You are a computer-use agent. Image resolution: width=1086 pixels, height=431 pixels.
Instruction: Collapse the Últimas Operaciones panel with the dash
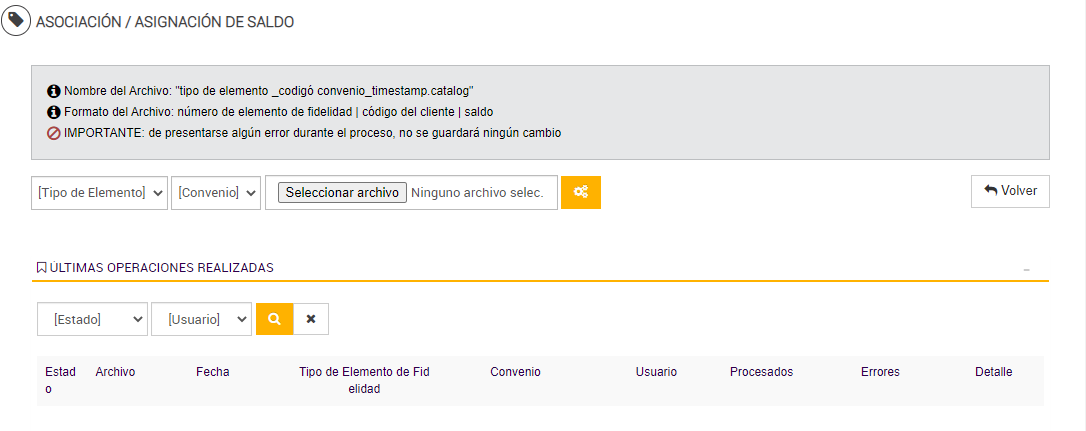[1026, 269]
